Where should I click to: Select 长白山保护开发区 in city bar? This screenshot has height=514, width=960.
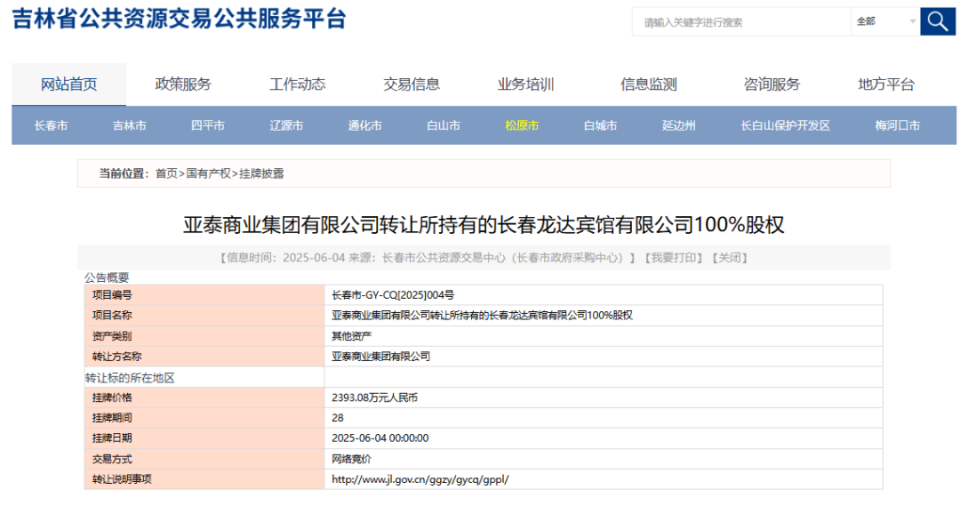pos(785,125)
